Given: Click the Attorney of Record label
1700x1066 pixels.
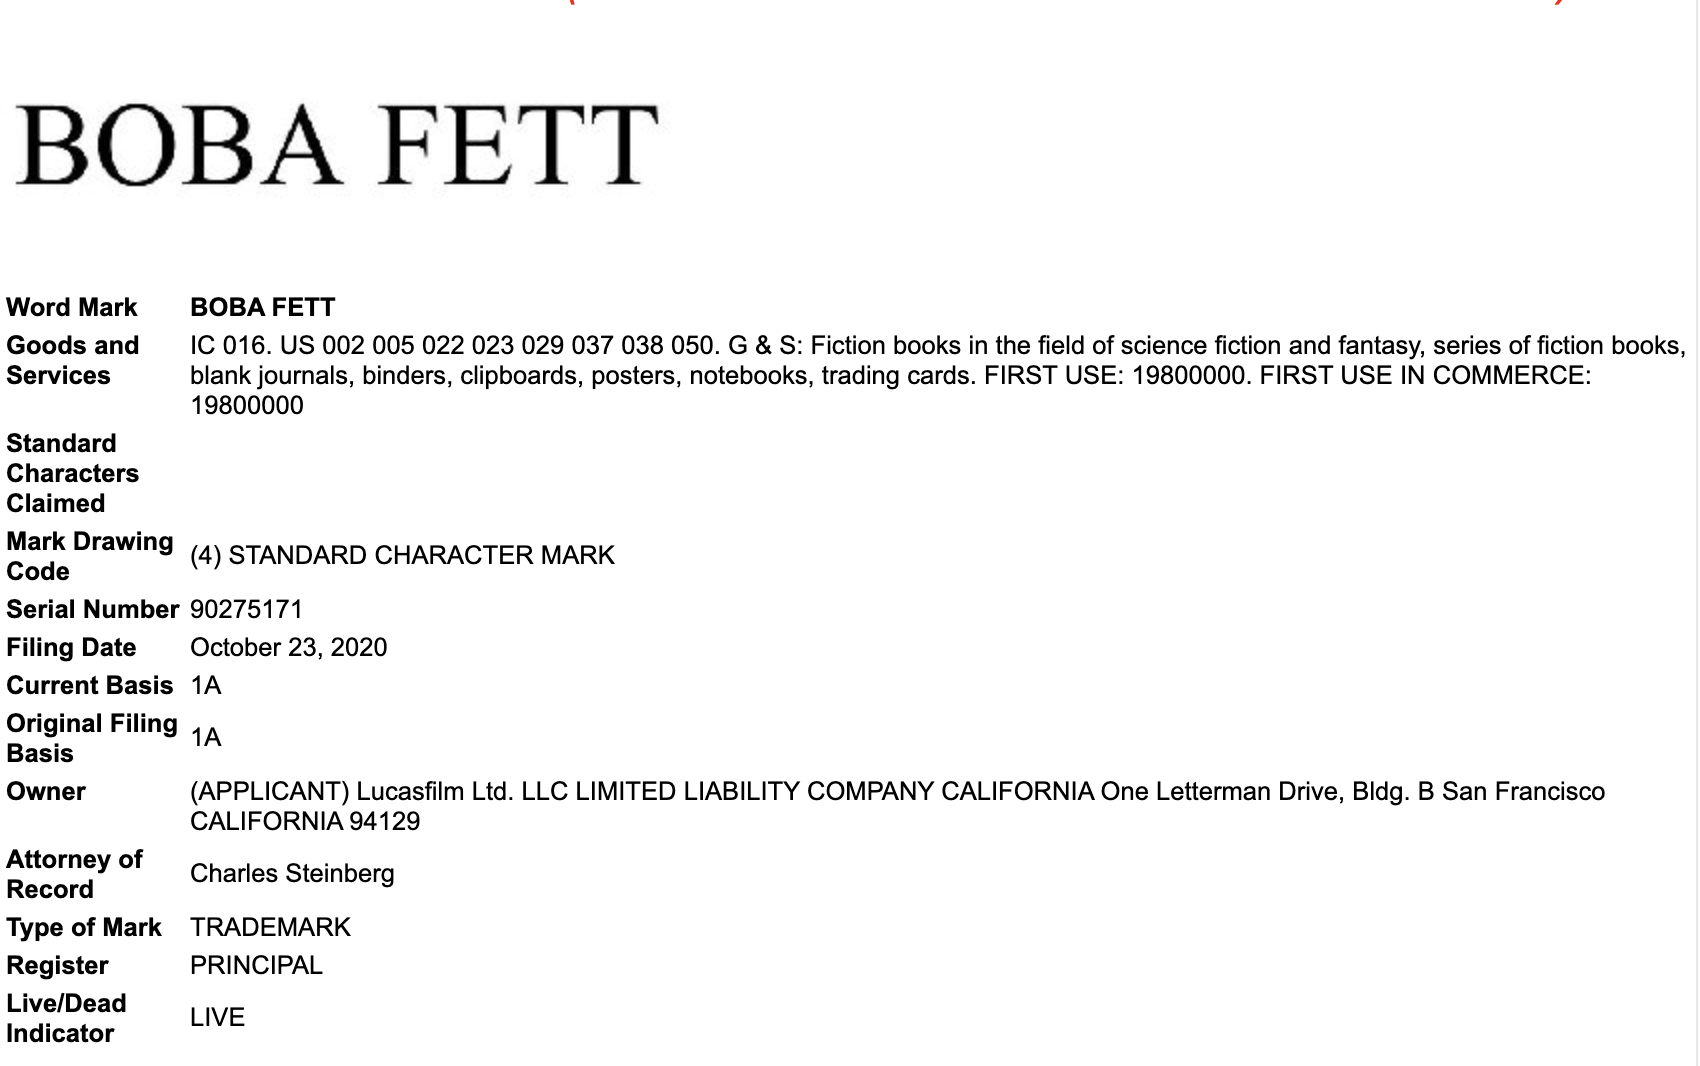Looking at the screenshot, I should click(74, 874).
